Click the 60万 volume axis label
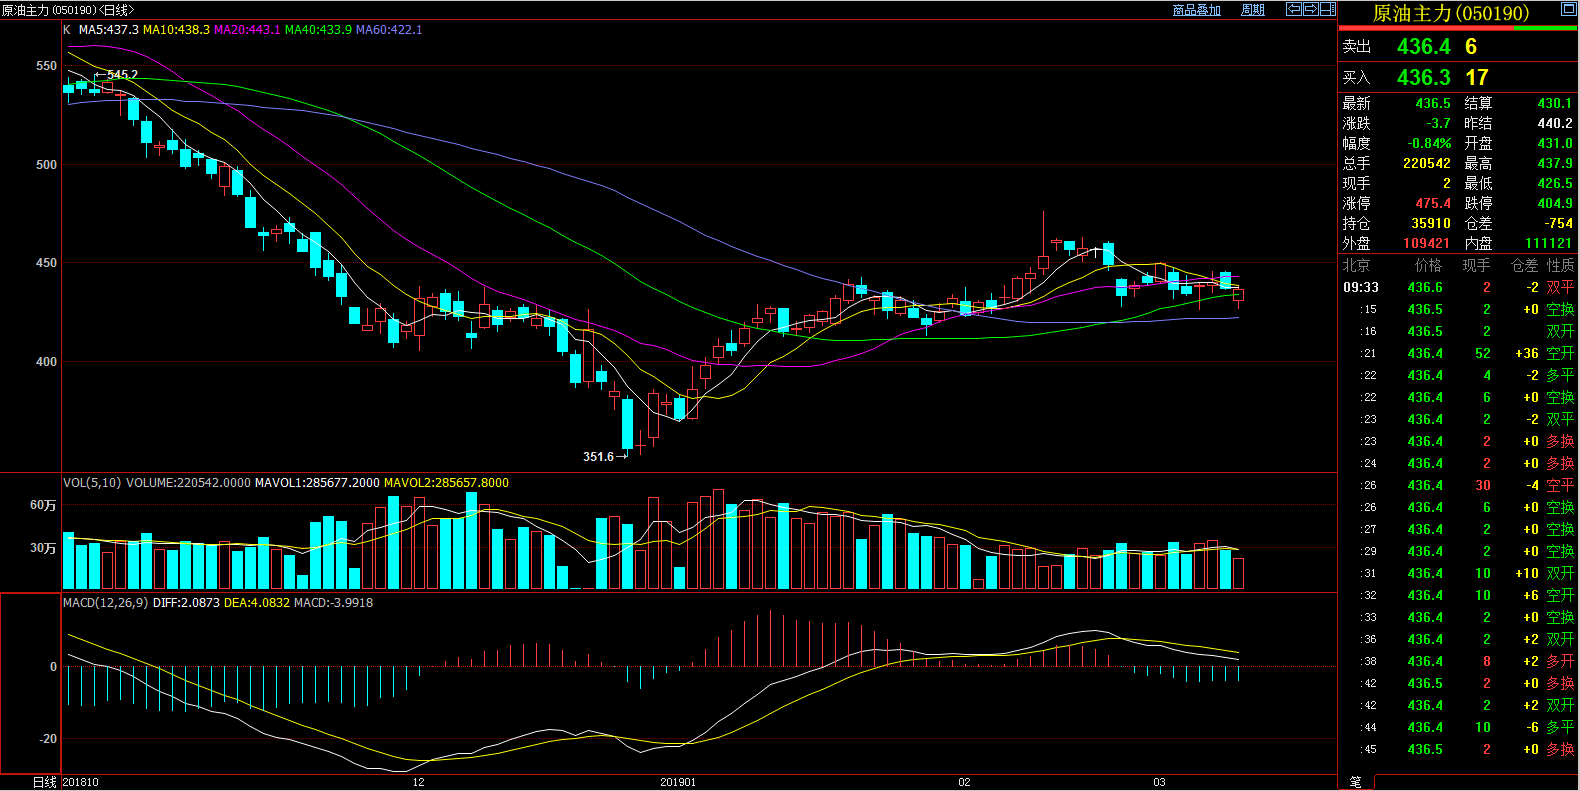The width and height of the screenshot is (1580, 791). 43,506
